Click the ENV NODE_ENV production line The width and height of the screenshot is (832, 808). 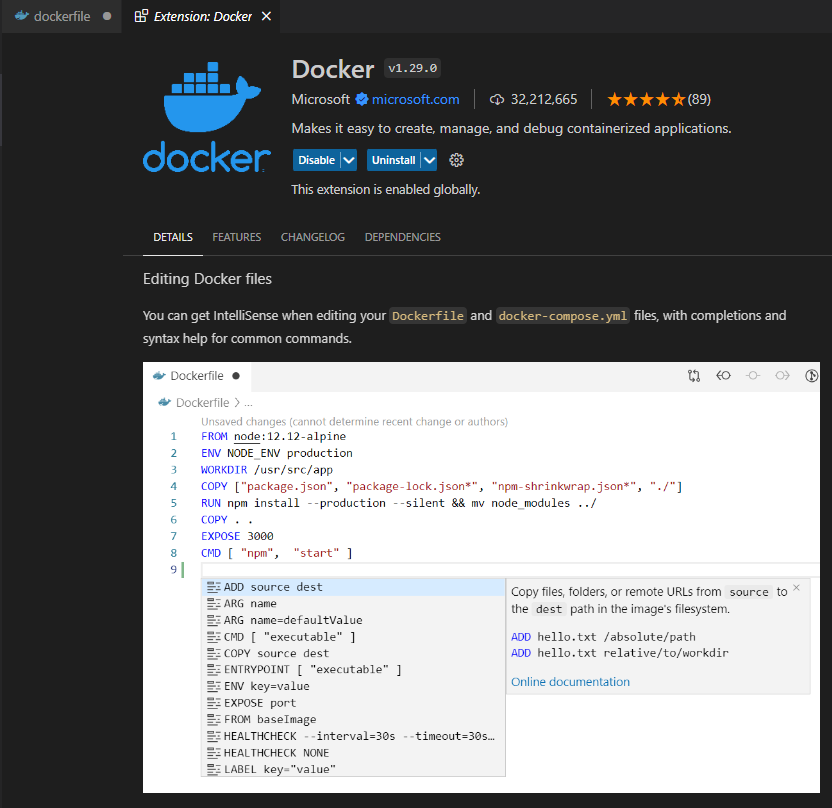click(276, 453)
